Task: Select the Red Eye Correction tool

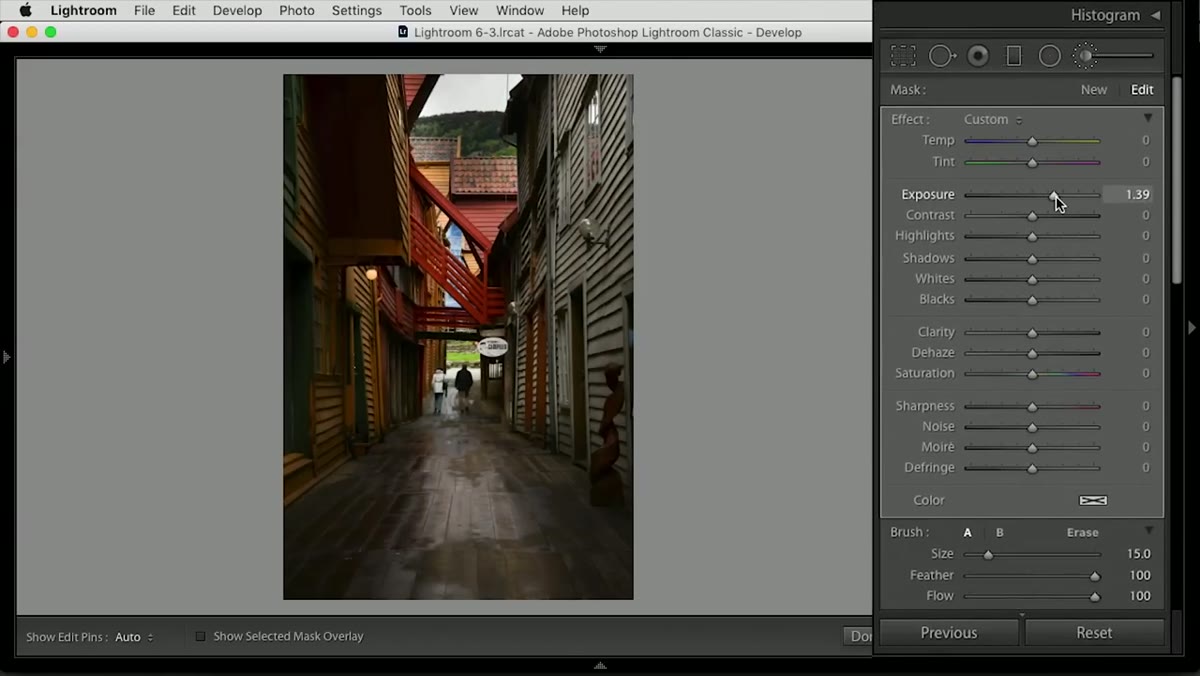Action: pyautogui.click(x=978, y=56)
